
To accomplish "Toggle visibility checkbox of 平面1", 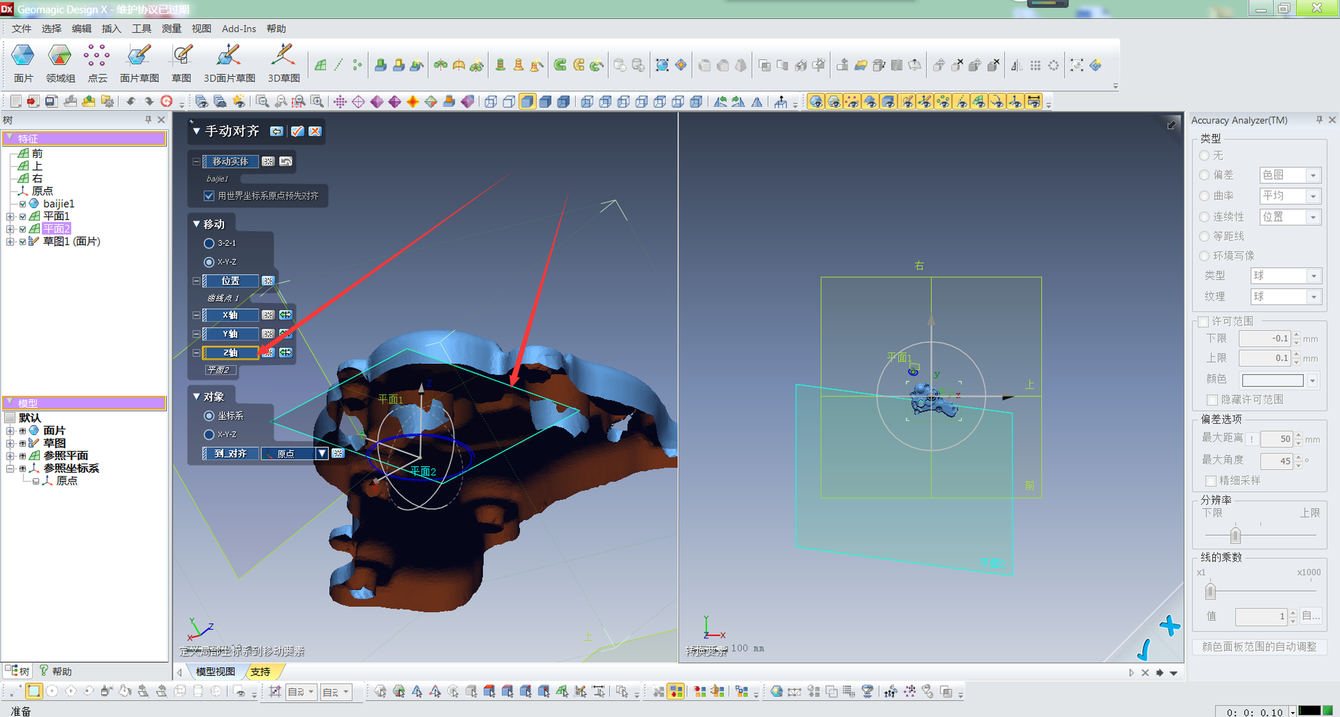I will pyautogui.click(x=23, y=216).
